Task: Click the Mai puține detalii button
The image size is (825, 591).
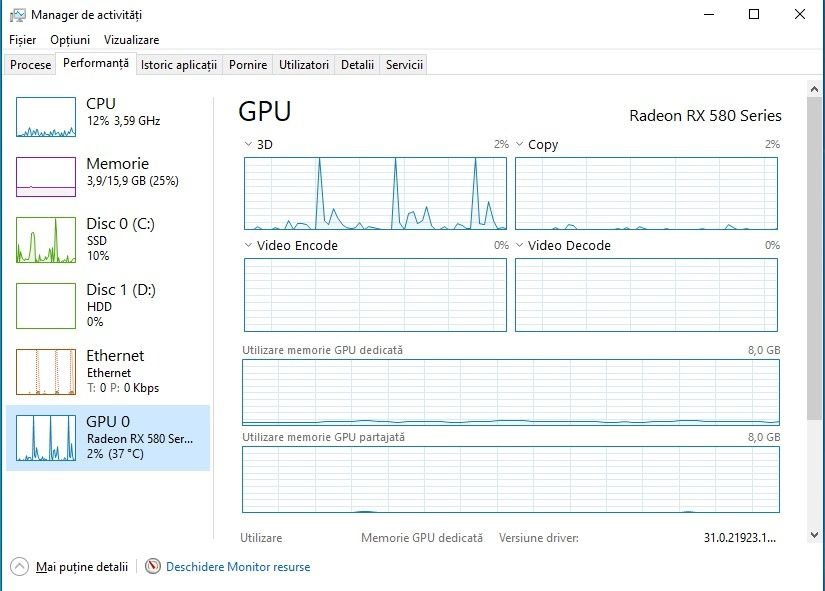Action: [x=82, y=567]
